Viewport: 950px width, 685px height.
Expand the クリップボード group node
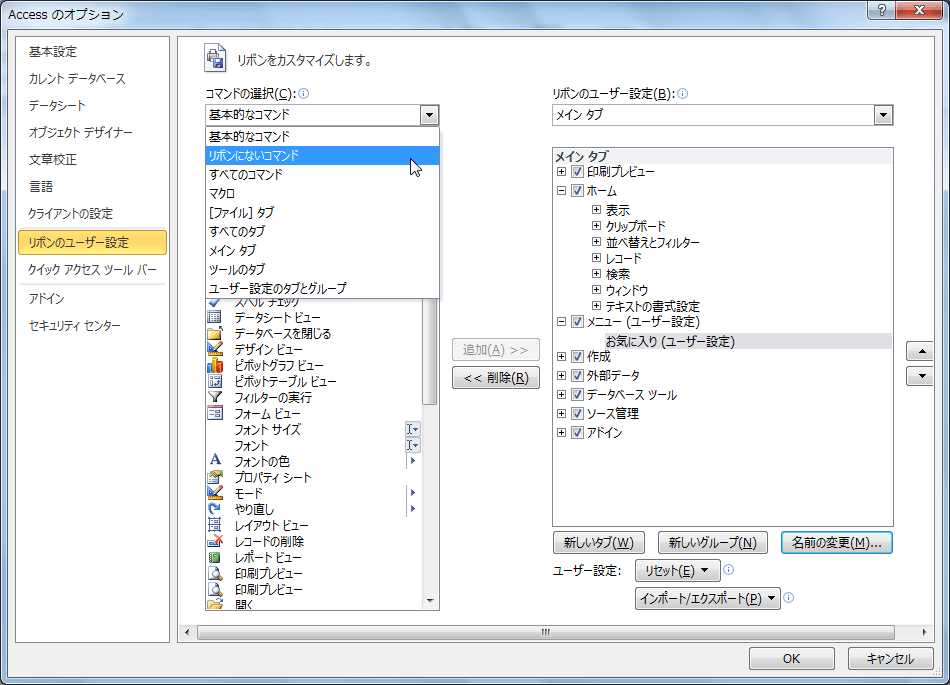tap(596, 225)
